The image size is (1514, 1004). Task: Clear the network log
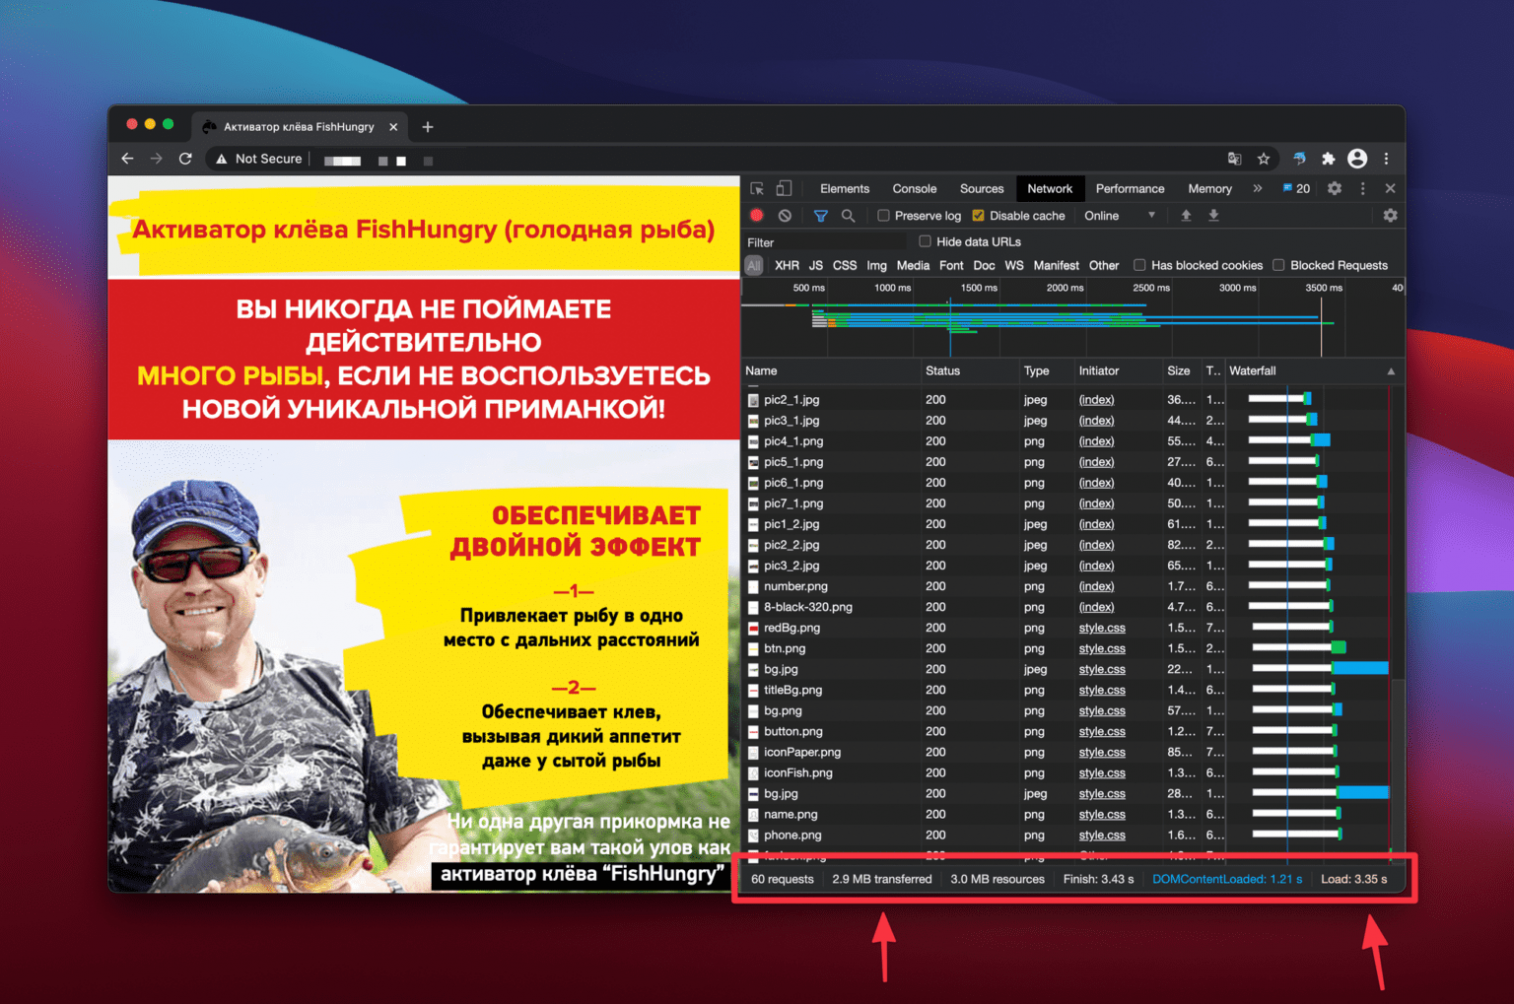[785, 215]
